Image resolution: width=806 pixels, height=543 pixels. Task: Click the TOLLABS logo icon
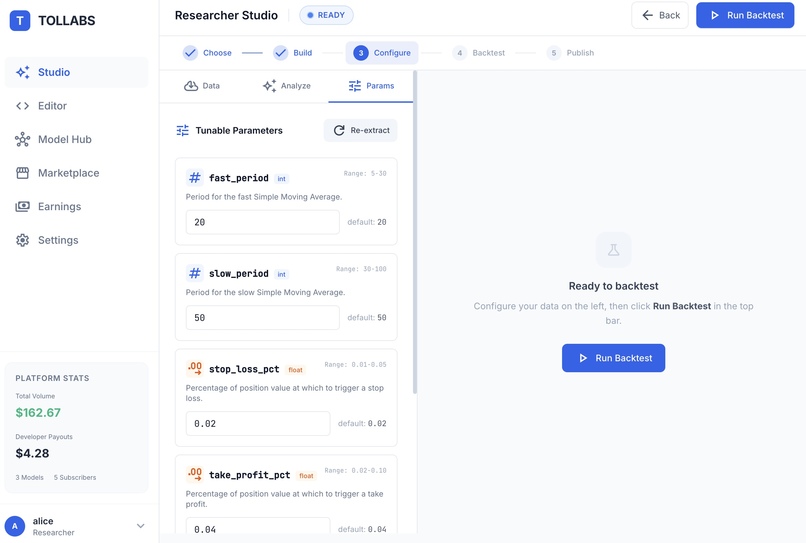coord(20,21)
